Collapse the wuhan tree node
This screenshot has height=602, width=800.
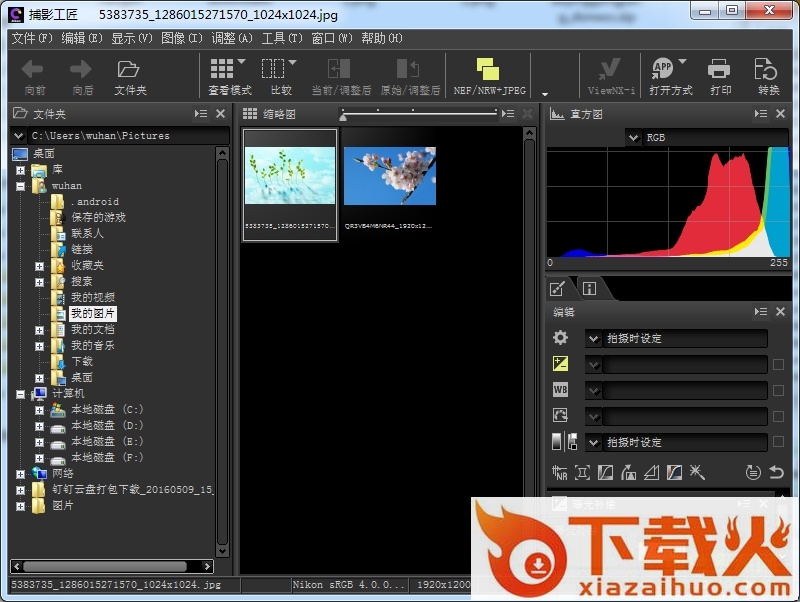click(20, 186)
